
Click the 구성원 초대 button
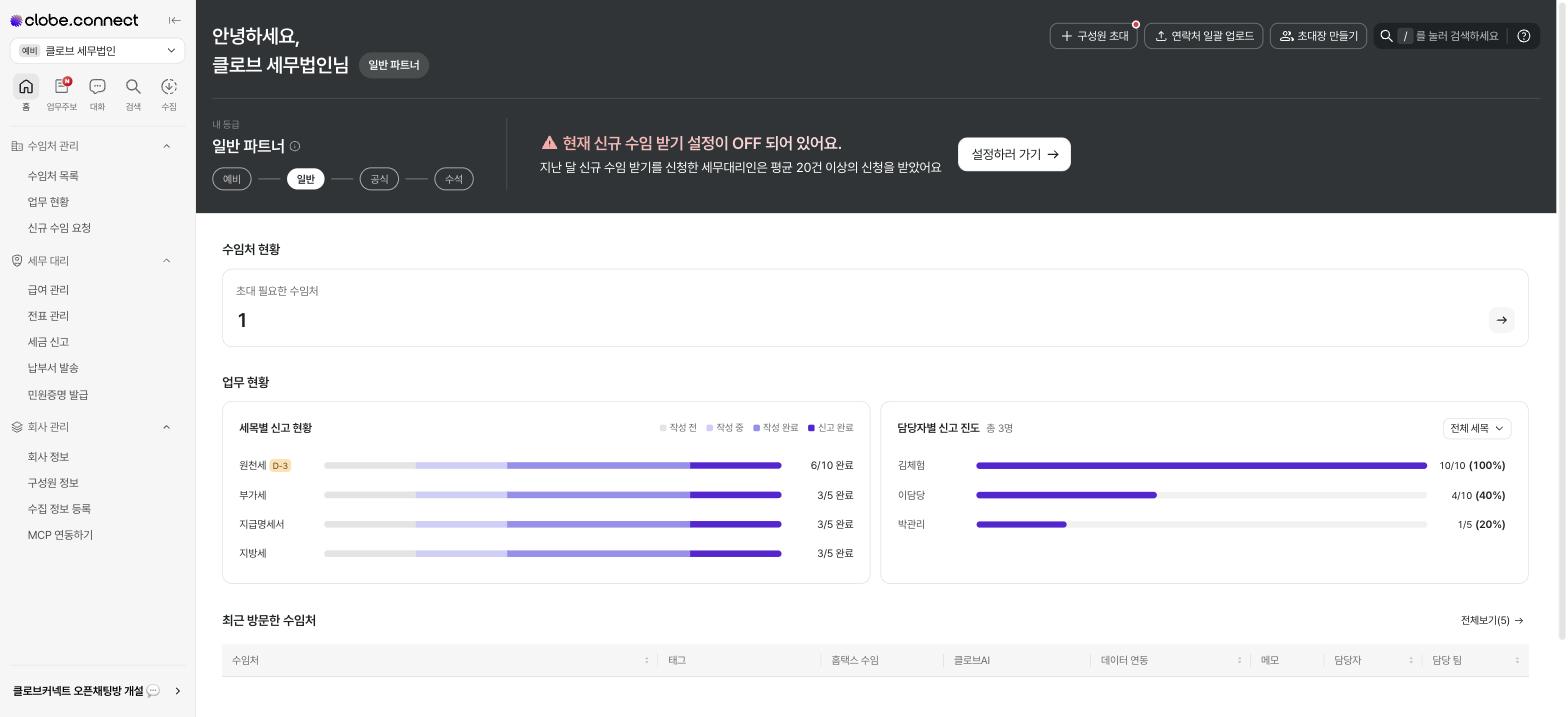click(1094, 36)
